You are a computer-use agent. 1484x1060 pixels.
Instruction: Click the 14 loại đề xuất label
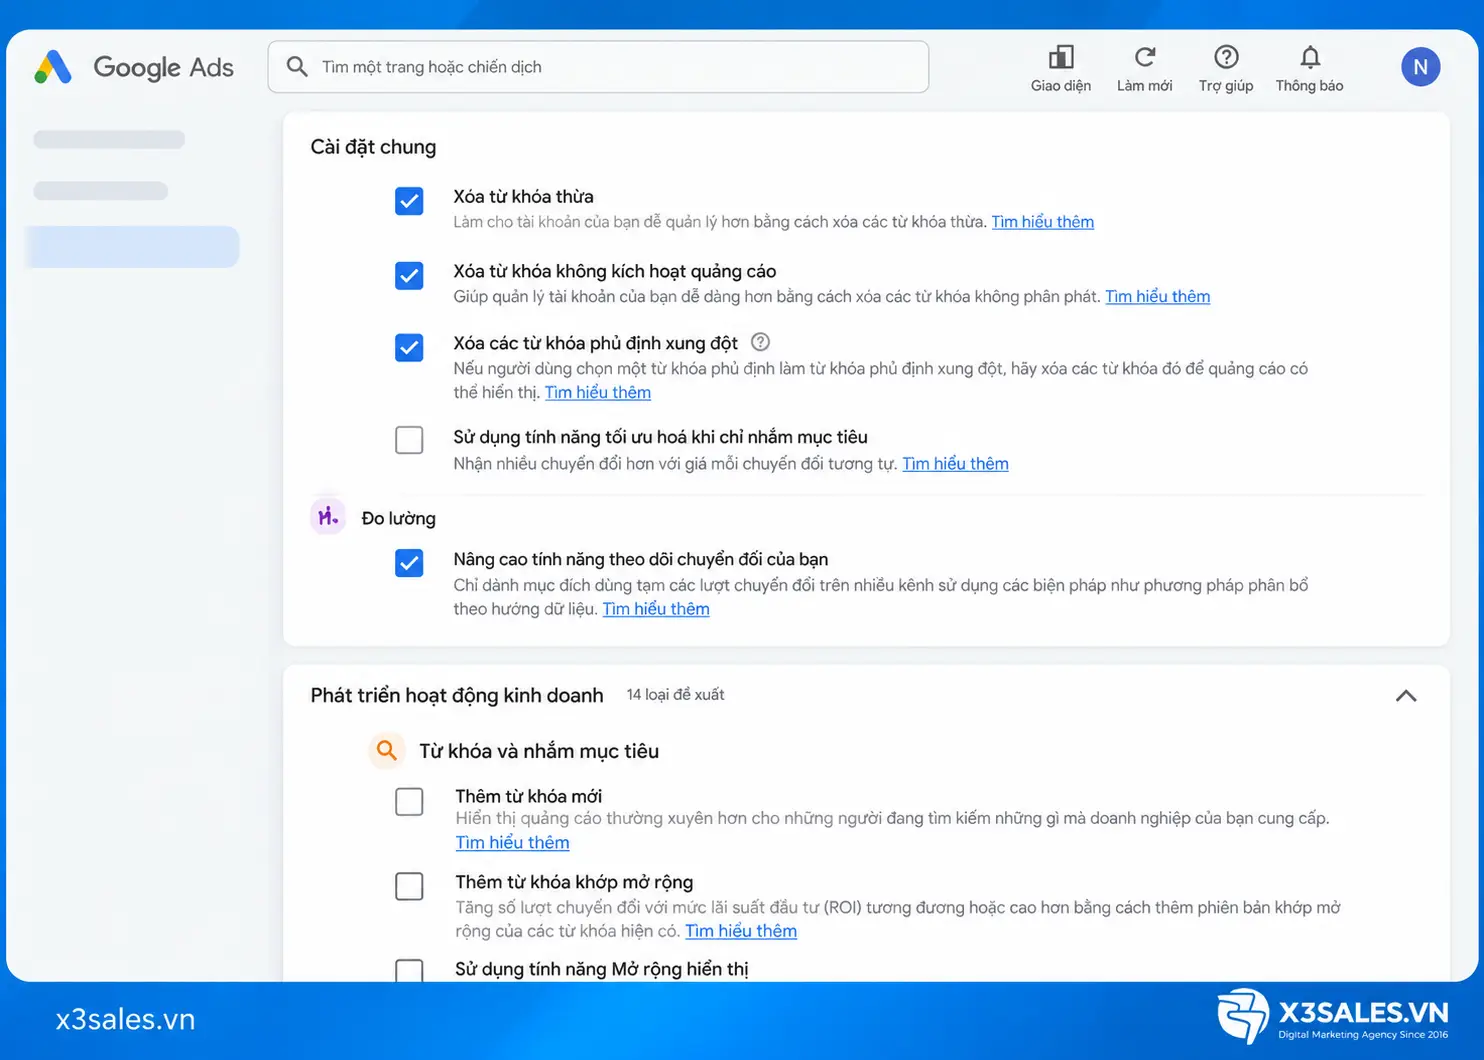click(675, 695)
